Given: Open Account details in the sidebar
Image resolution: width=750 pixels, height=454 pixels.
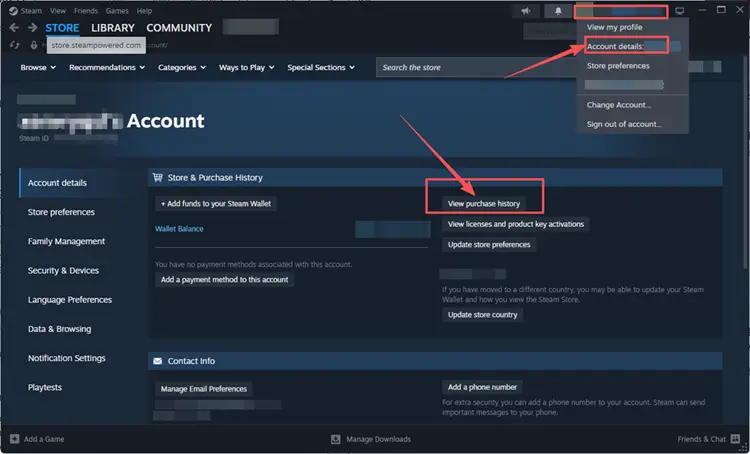Looking at the screenshot, I should coord(57,183).
